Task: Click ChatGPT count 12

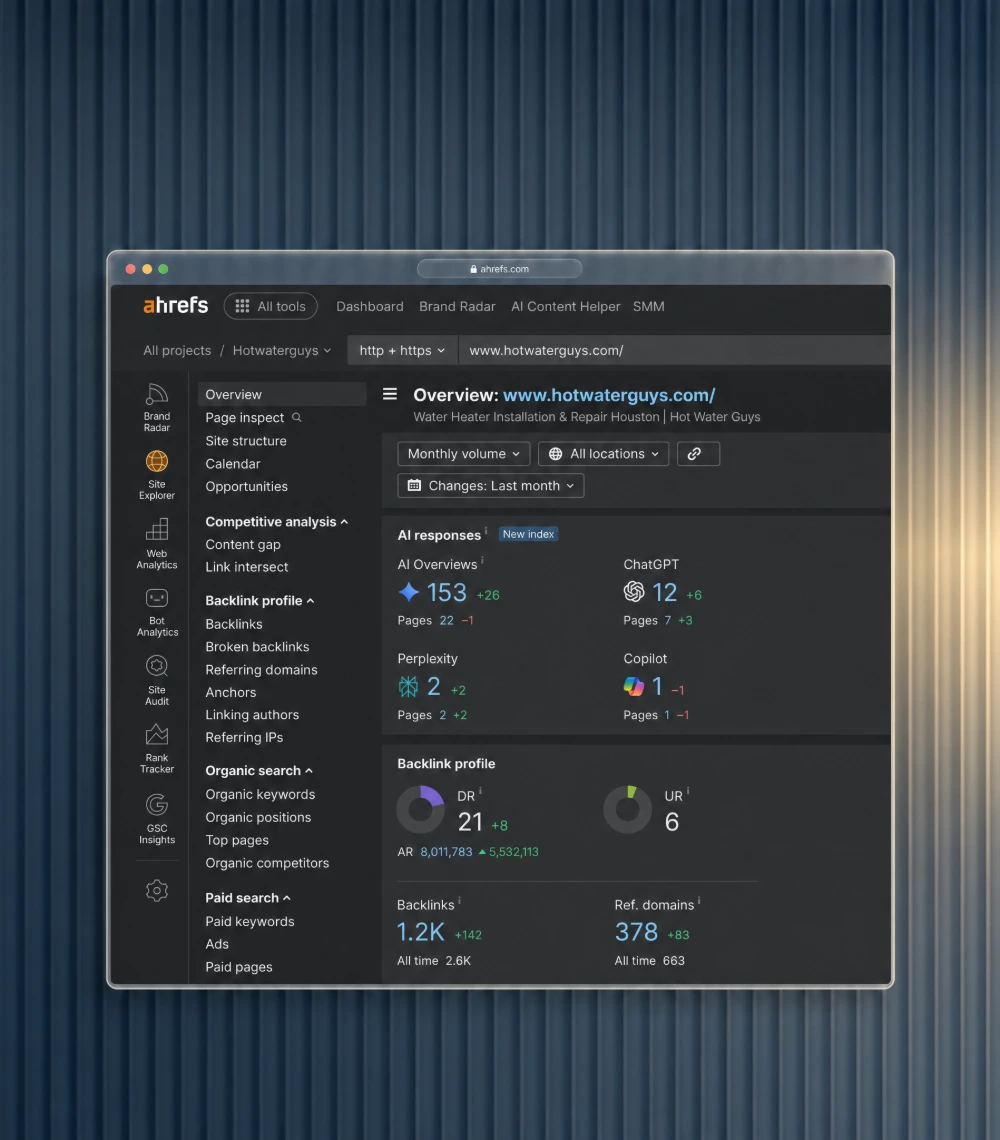Action: (x=665, y=593)
